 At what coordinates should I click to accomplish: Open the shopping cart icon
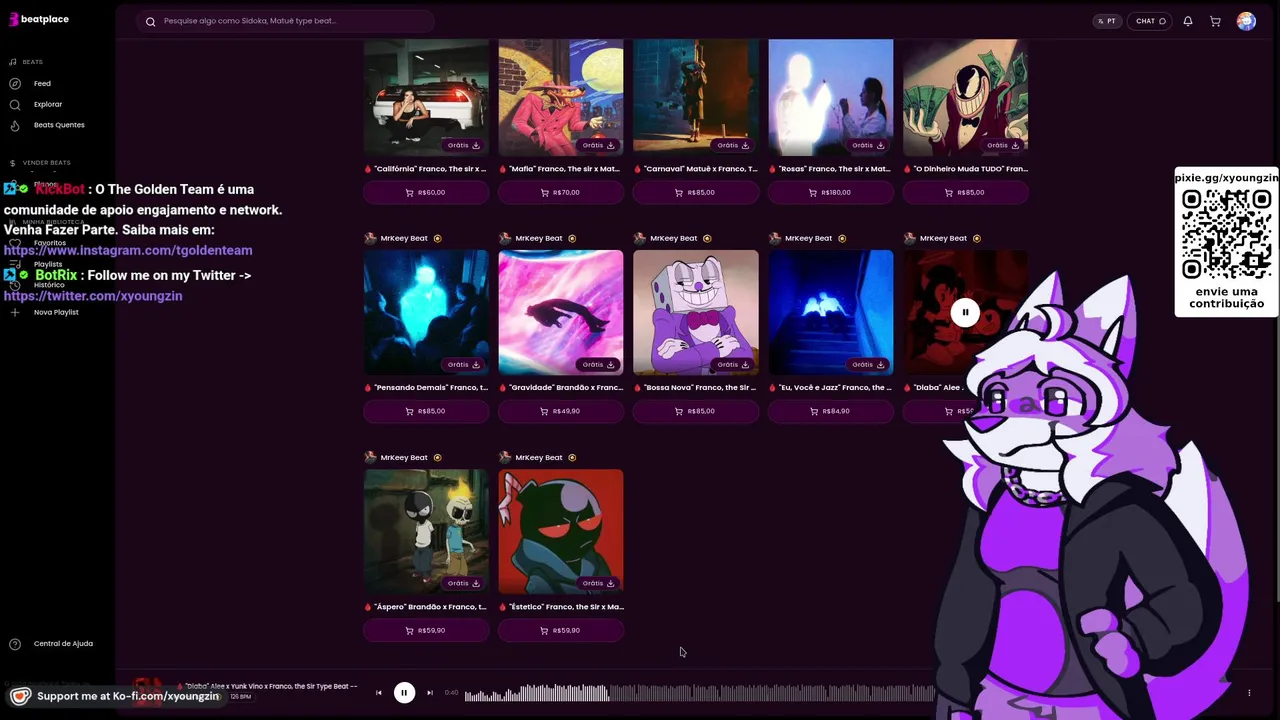[x=1215, y=21]
